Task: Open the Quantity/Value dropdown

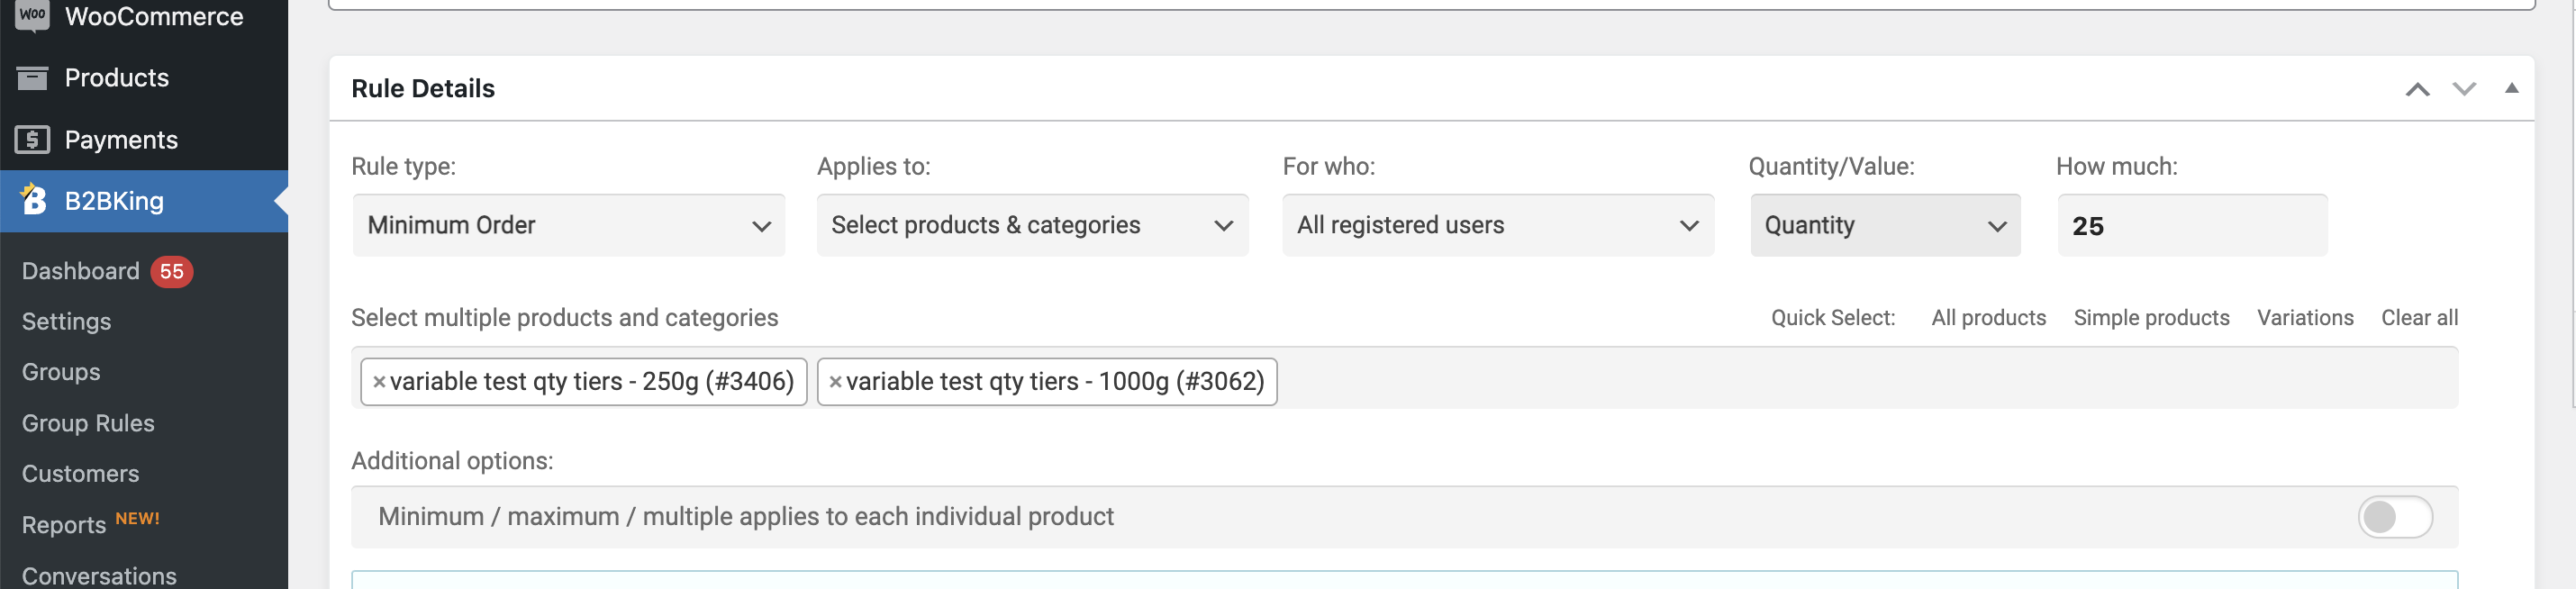Action: click(1885, 225)
